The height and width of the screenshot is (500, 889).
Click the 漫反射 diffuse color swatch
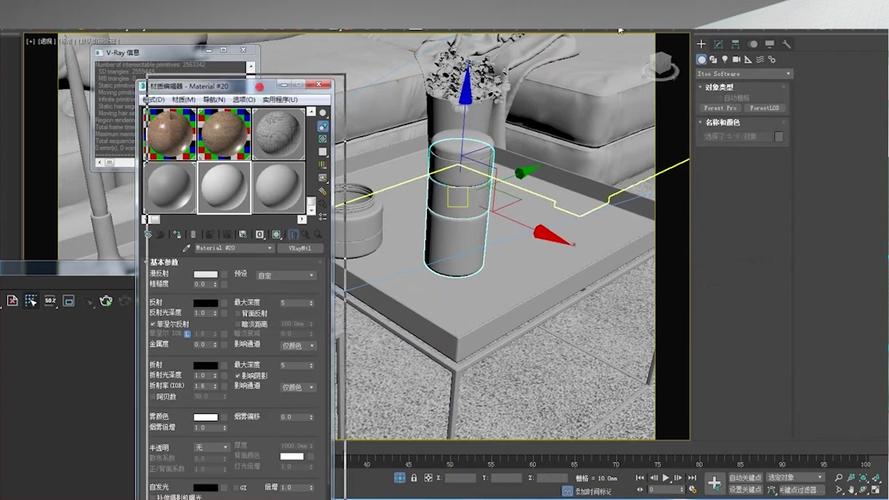coord(205,274)
